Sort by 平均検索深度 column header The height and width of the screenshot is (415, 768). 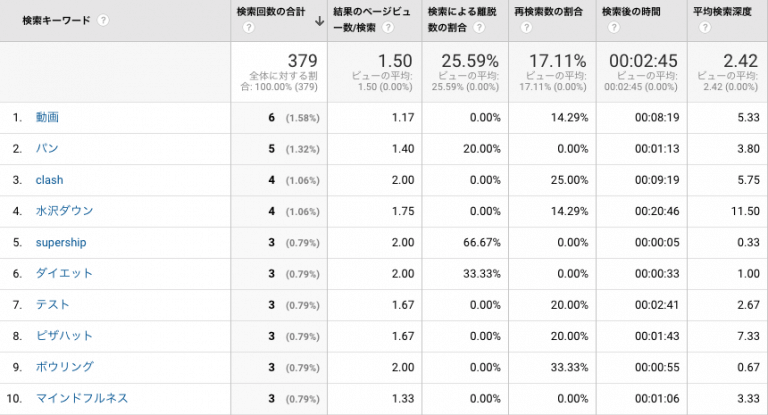(722, 12)
